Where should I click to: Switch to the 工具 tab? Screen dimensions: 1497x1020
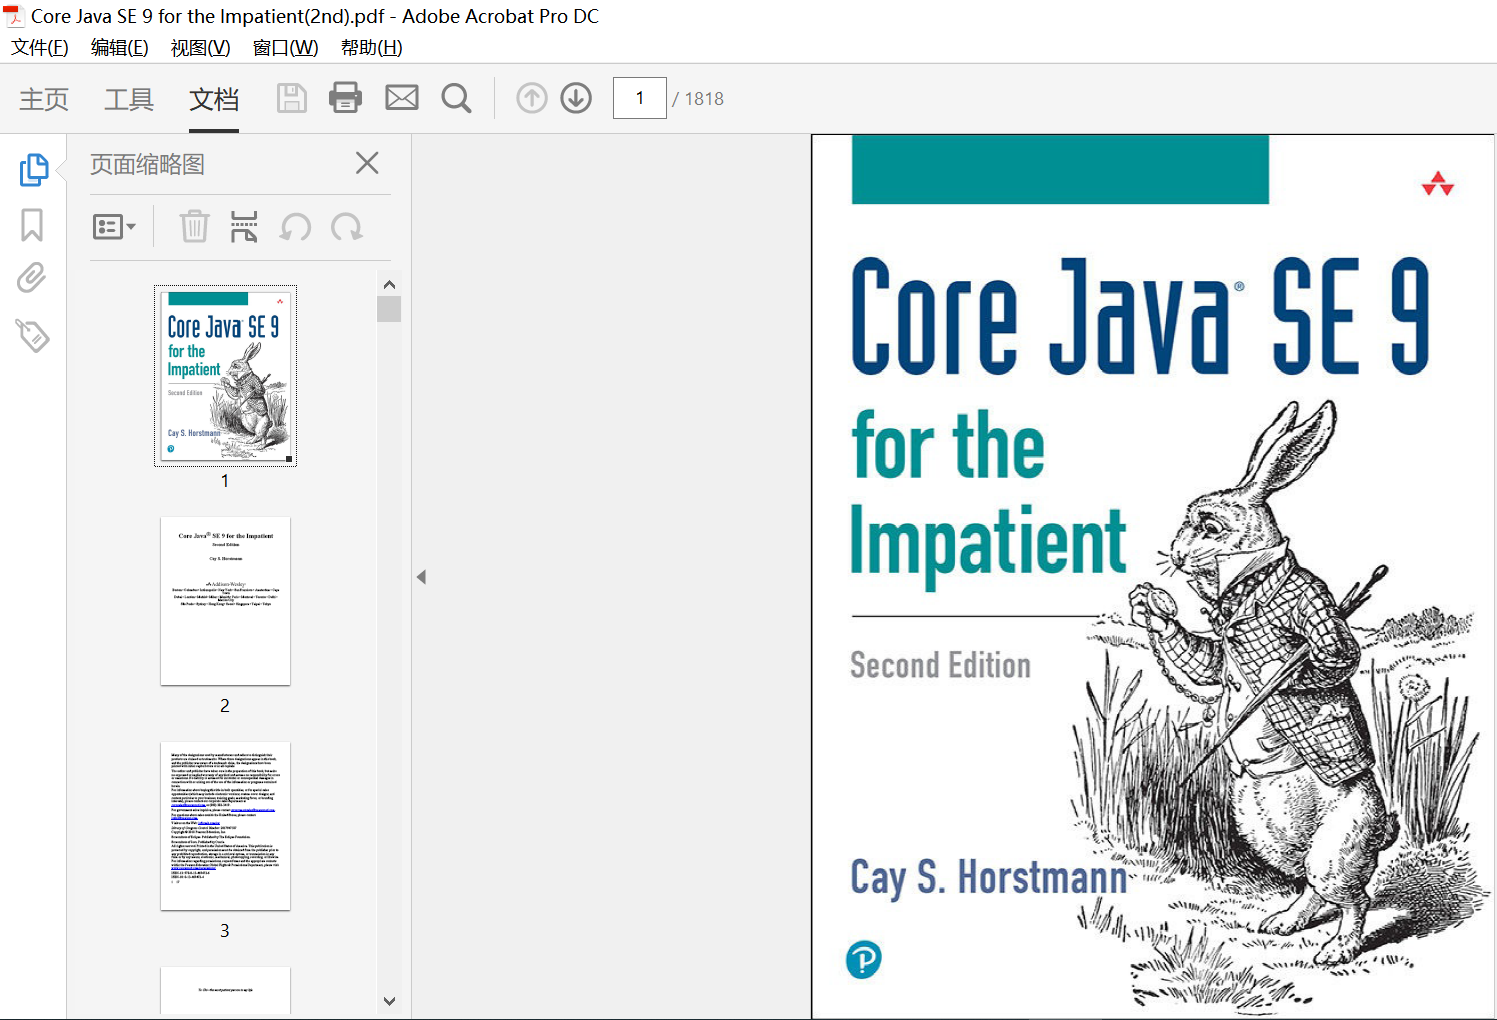(x=129, y=99)
